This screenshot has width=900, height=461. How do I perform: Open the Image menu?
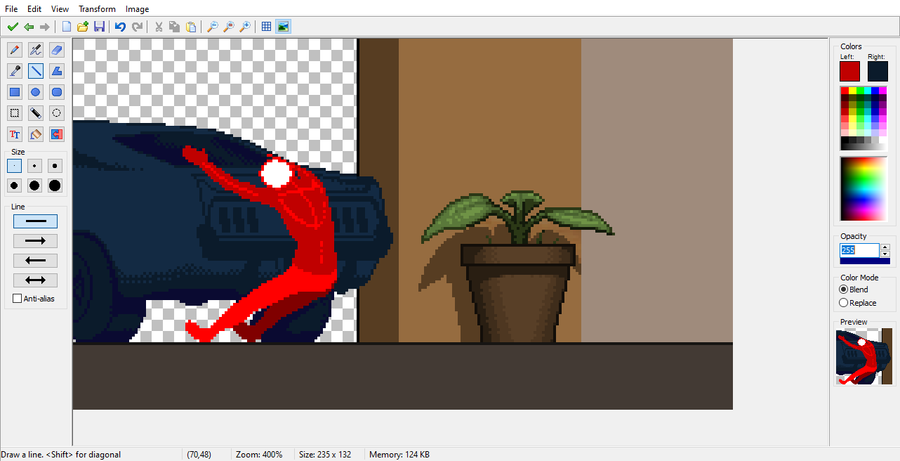click(x=137, y=9)
